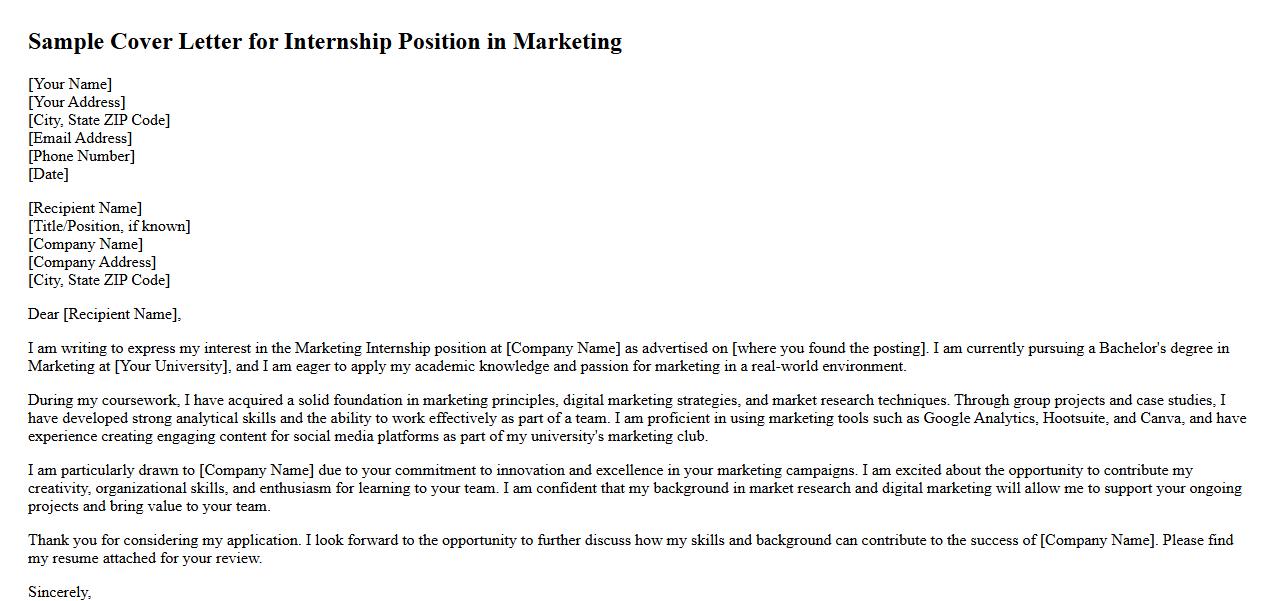Image resolution: width=1278 pixels, height=601 pixels.
Task: Click the [where you found the posting] placeholder
Action: [x=829, y=348]
